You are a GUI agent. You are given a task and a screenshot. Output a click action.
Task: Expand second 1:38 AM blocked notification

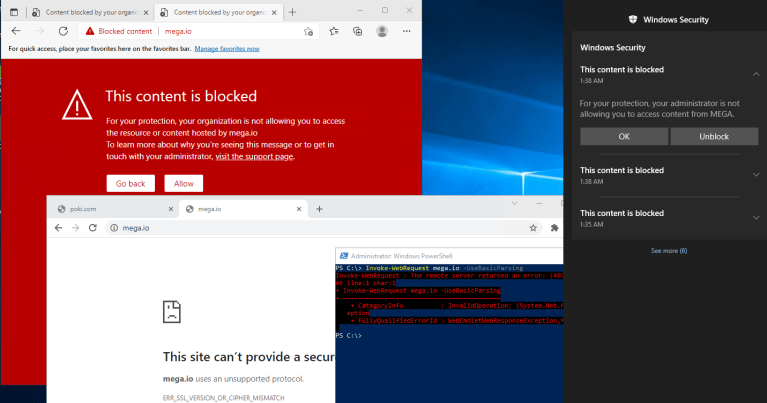(756, 175)
